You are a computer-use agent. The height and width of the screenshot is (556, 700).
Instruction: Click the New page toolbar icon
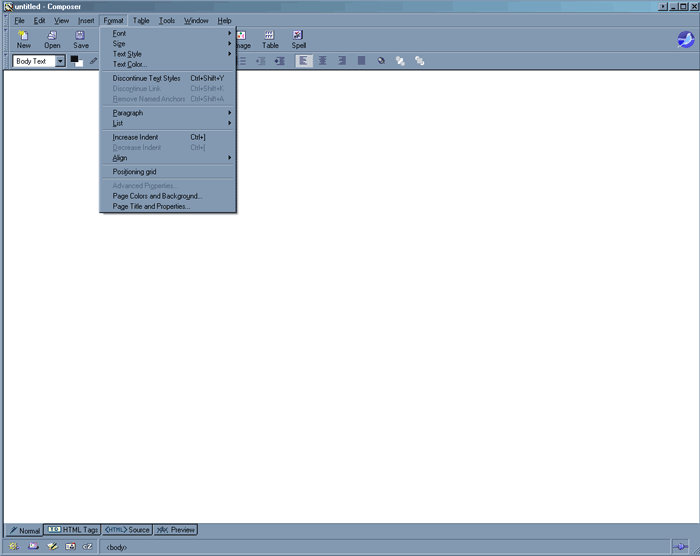pos(23,38)
